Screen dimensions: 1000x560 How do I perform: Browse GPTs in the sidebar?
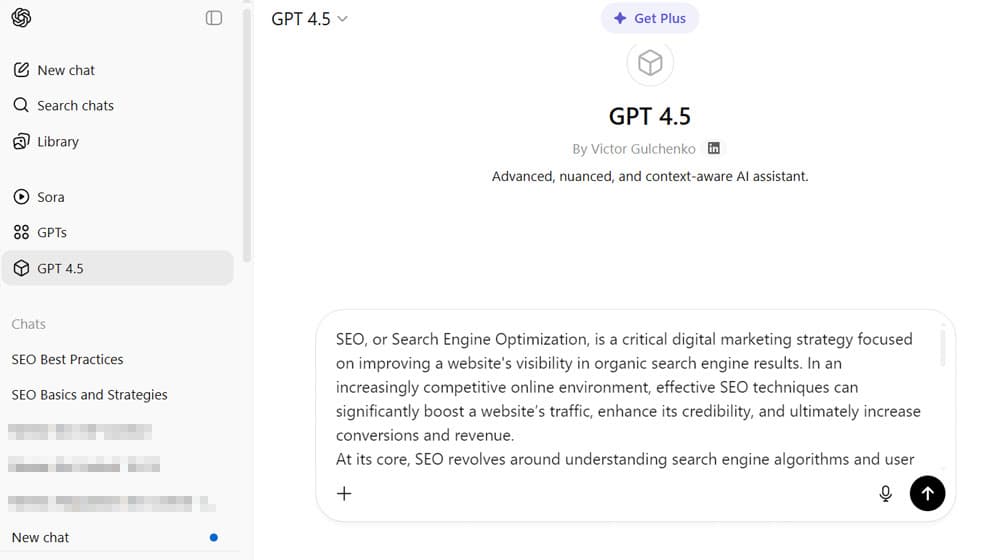coord(52,232)
